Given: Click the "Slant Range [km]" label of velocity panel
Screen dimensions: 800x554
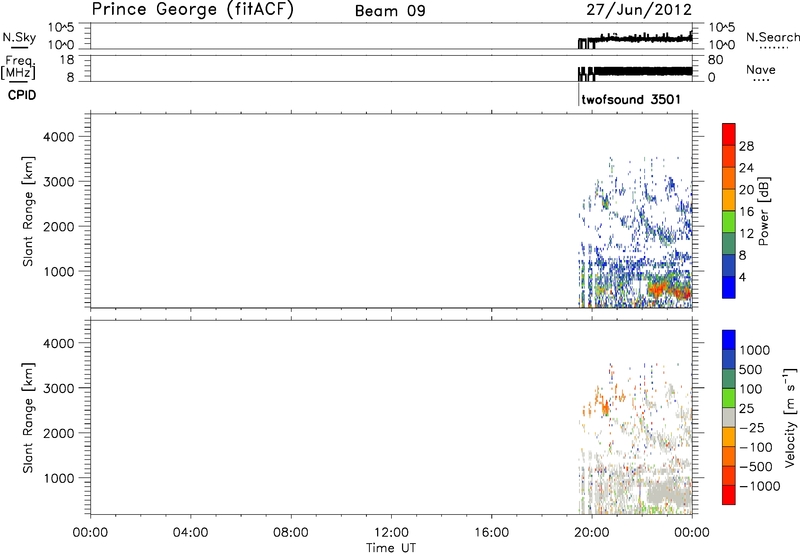Looking at the screenshot, I should (x=28, y=418).
